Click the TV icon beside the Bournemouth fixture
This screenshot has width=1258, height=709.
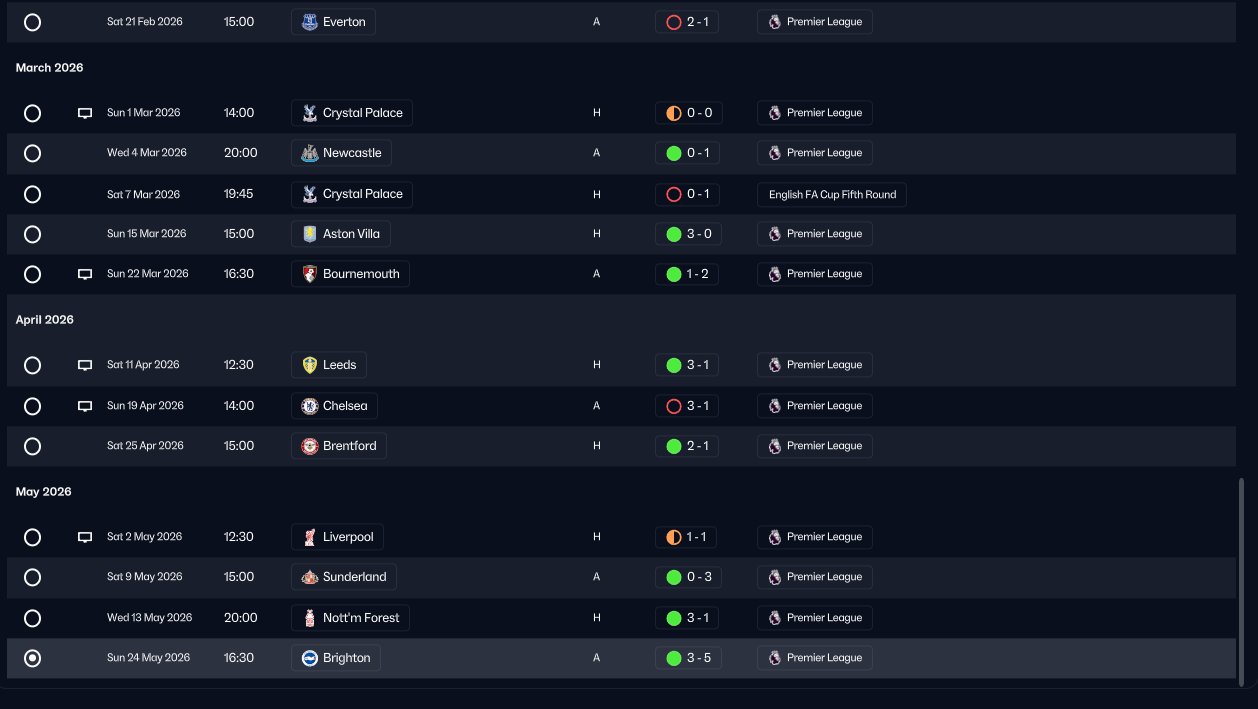pyautogui.click(x=85, y=274)
